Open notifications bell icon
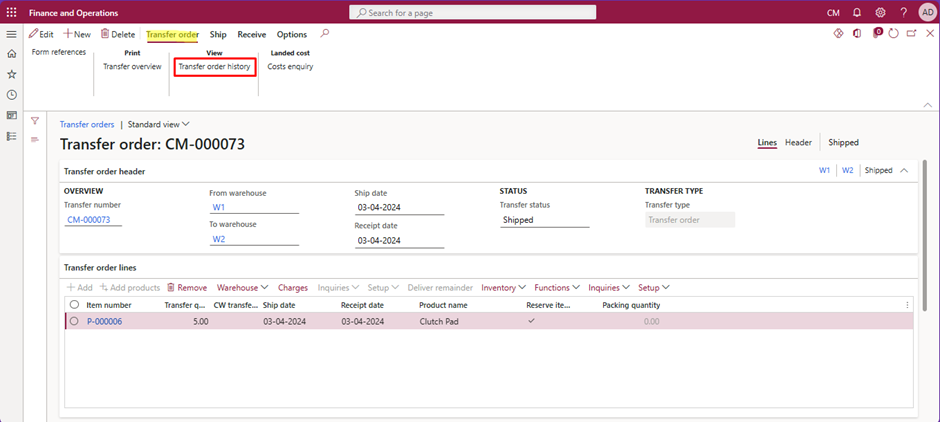This screenshot has width=940, height=422. [857, 13]
